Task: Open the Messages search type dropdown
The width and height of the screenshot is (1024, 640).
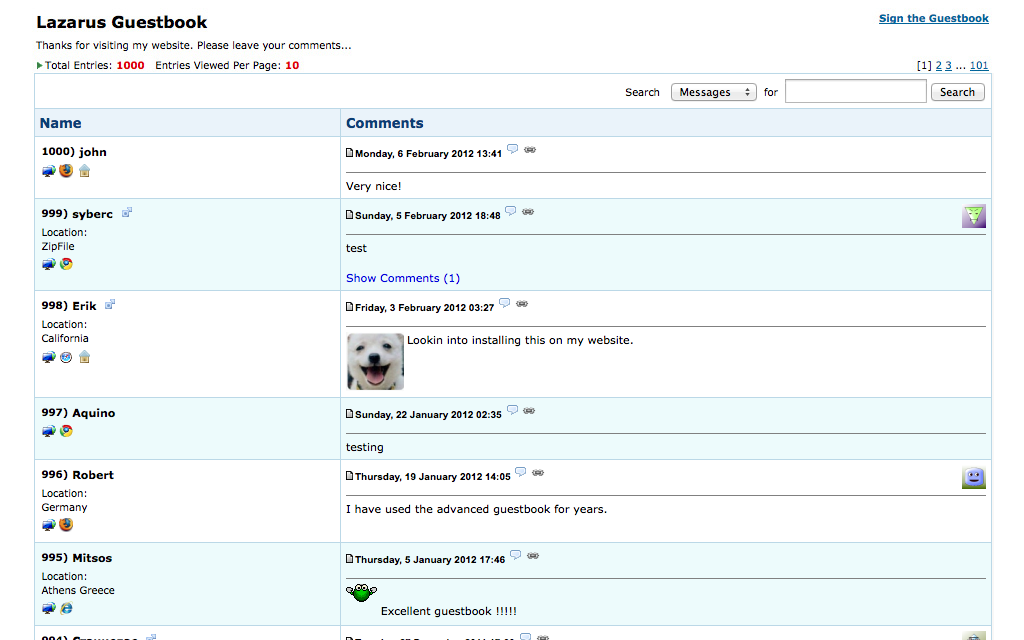Action: click(714, 92)
